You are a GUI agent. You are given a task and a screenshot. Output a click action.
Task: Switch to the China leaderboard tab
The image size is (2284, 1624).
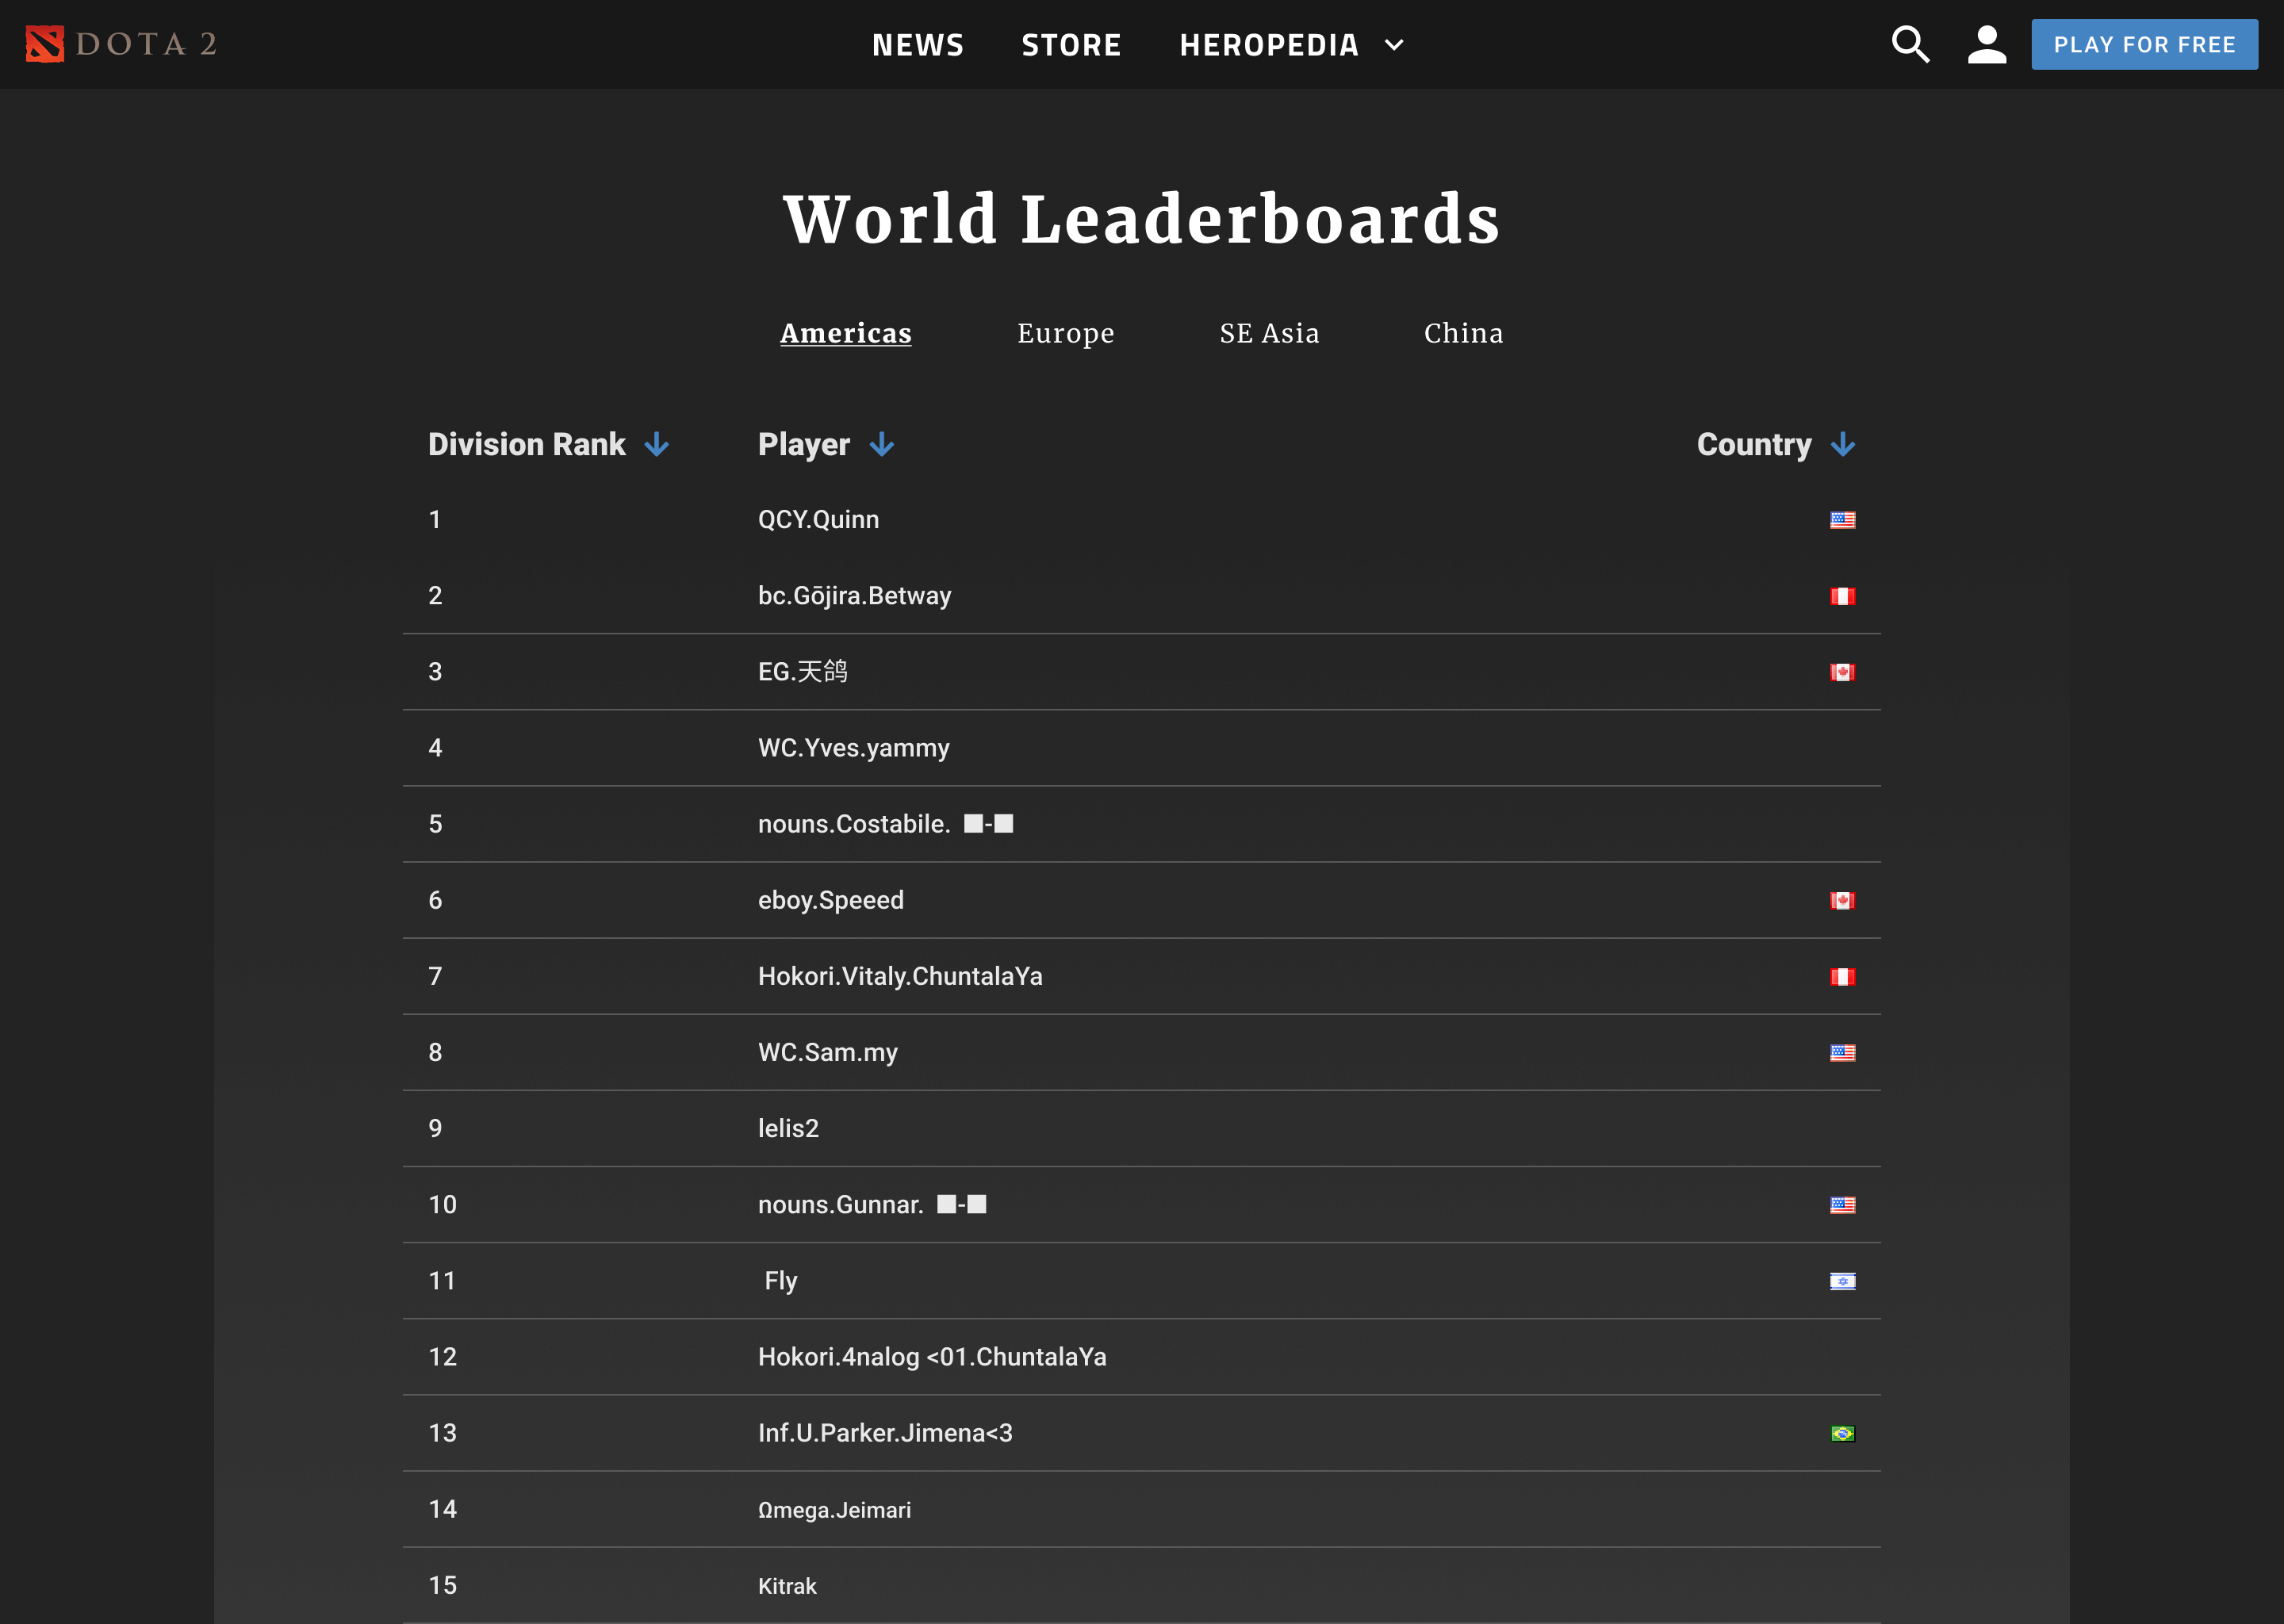1463,333
